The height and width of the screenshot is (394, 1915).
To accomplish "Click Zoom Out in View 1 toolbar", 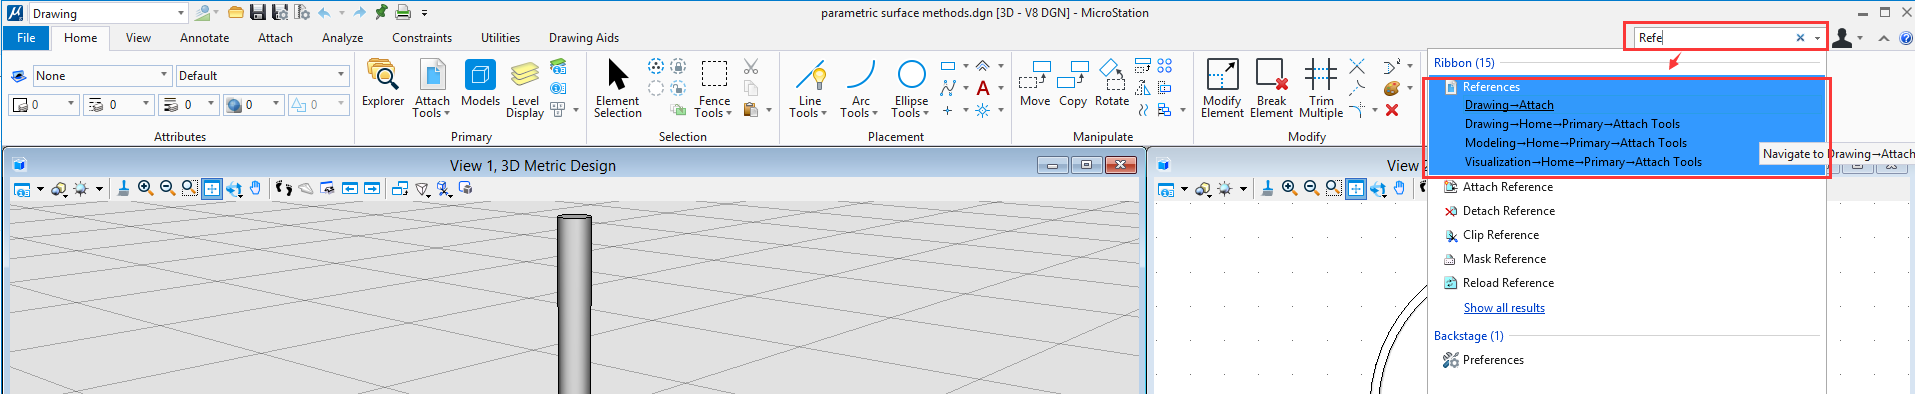I will (167, 188).
